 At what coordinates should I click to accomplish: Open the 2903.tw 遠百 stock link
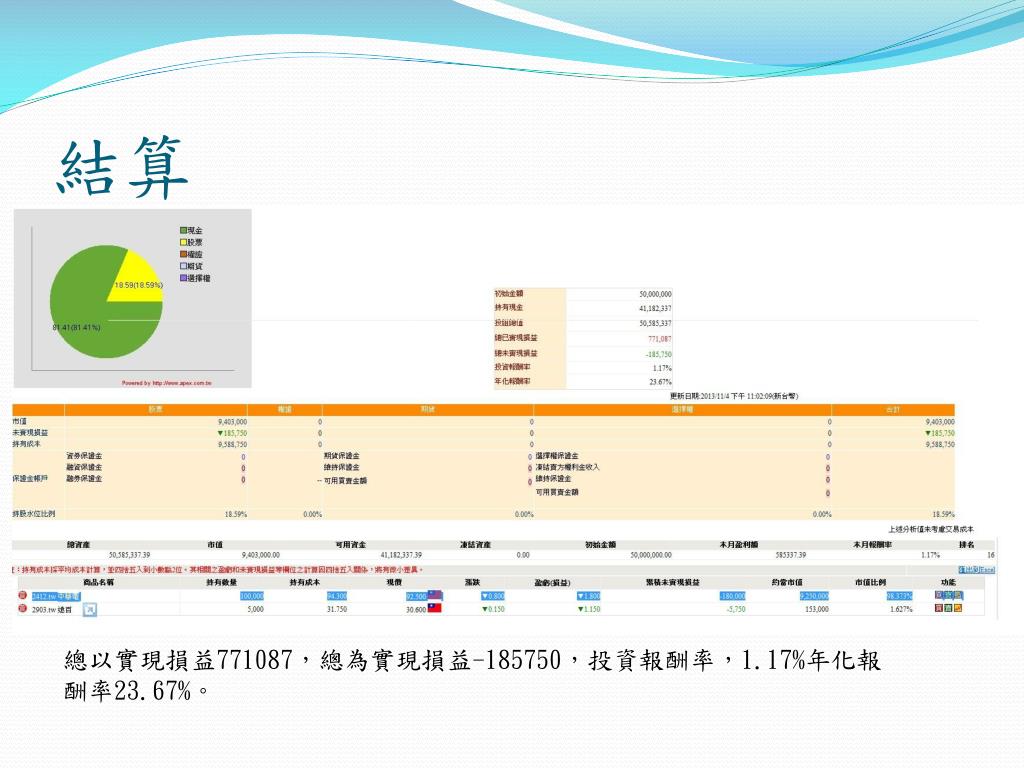(x=52, y=609)
